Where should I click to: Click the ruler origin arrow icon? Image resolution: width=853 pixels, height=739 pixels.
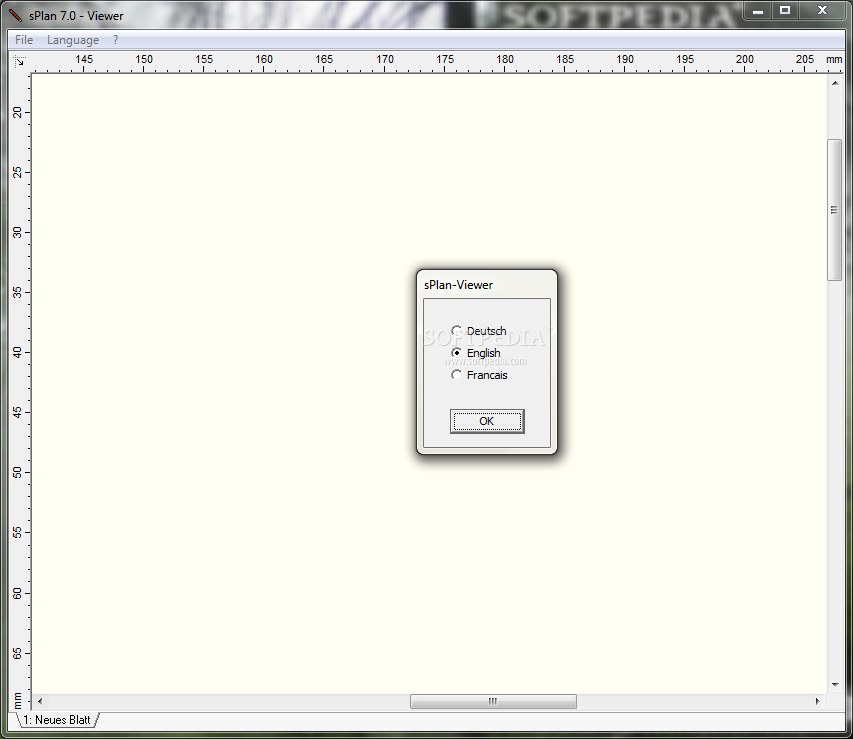coord(19,61)
